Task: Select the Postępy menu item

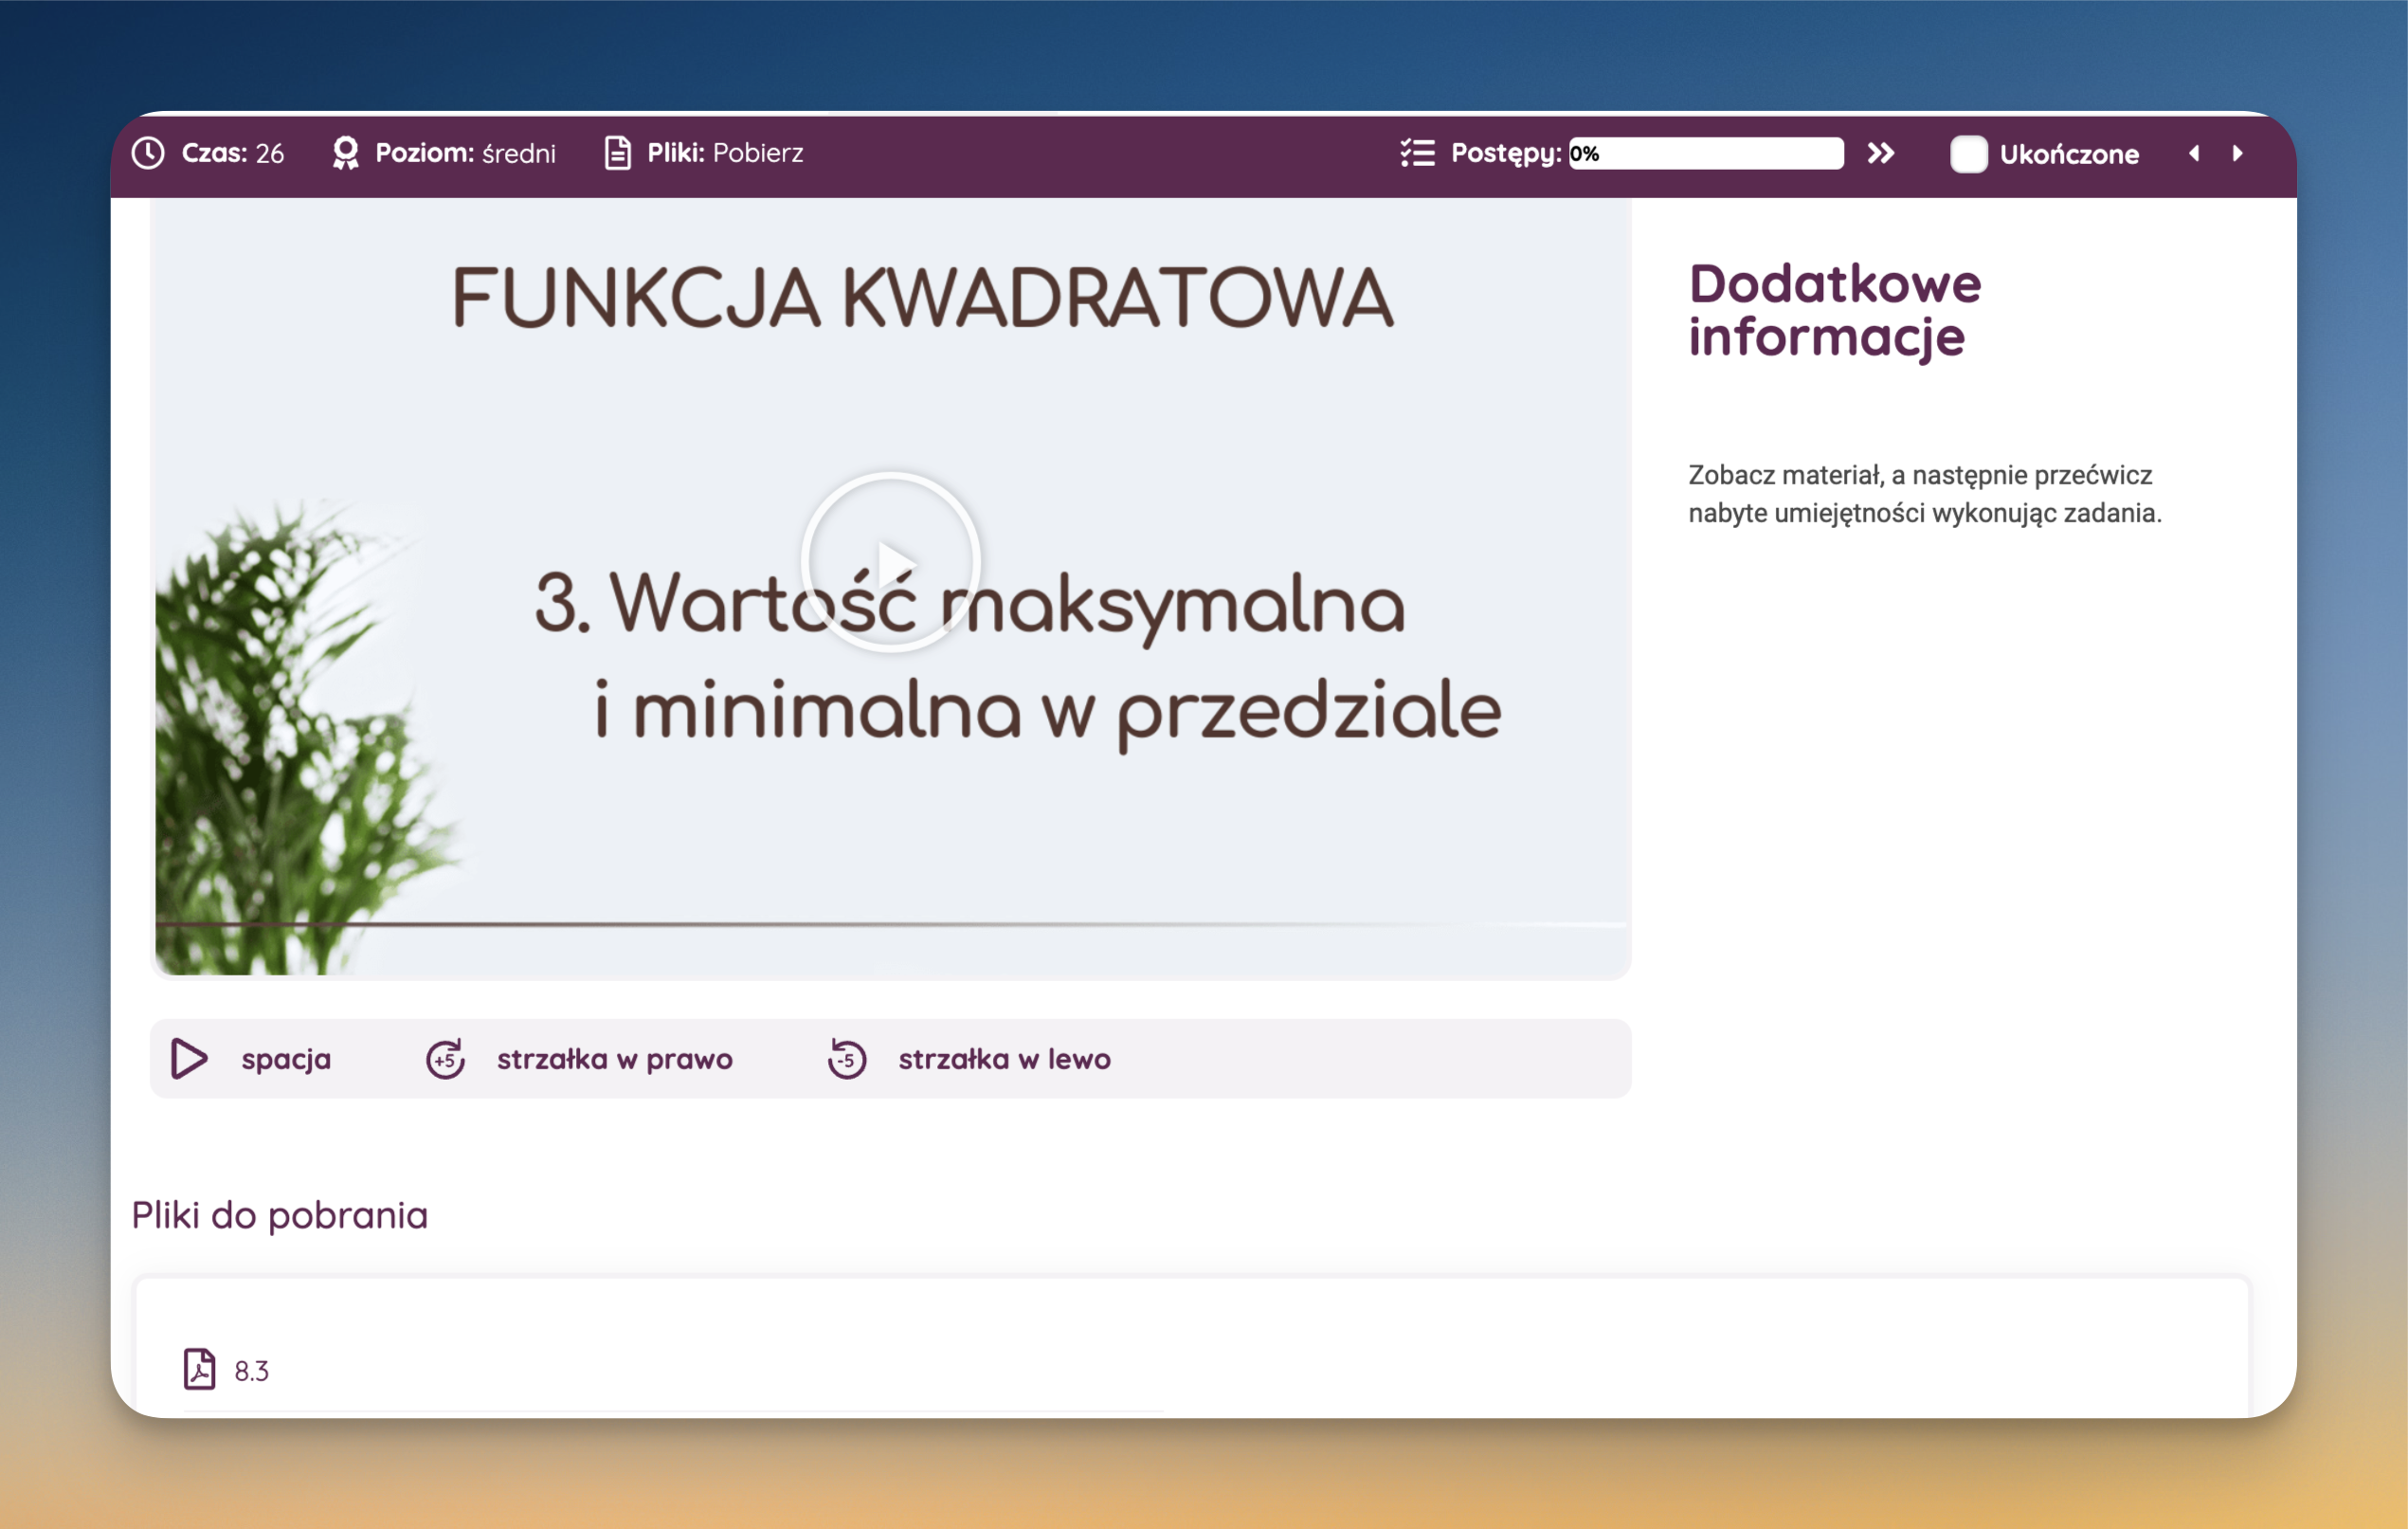Action: click(1504, 153)
